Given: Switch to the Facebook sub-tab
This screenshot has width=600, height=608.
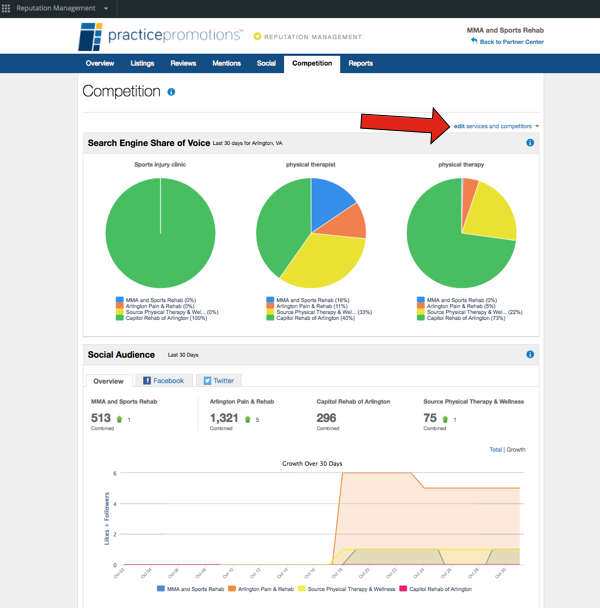Looking at the screenshot, I should (x=164, y=380).
